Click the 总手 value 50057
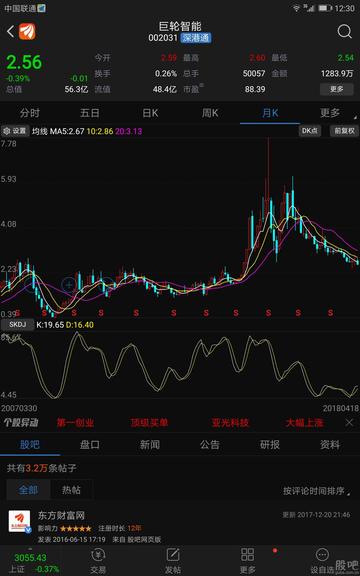Screen dimensions: 360x576 tap(254, 73)
